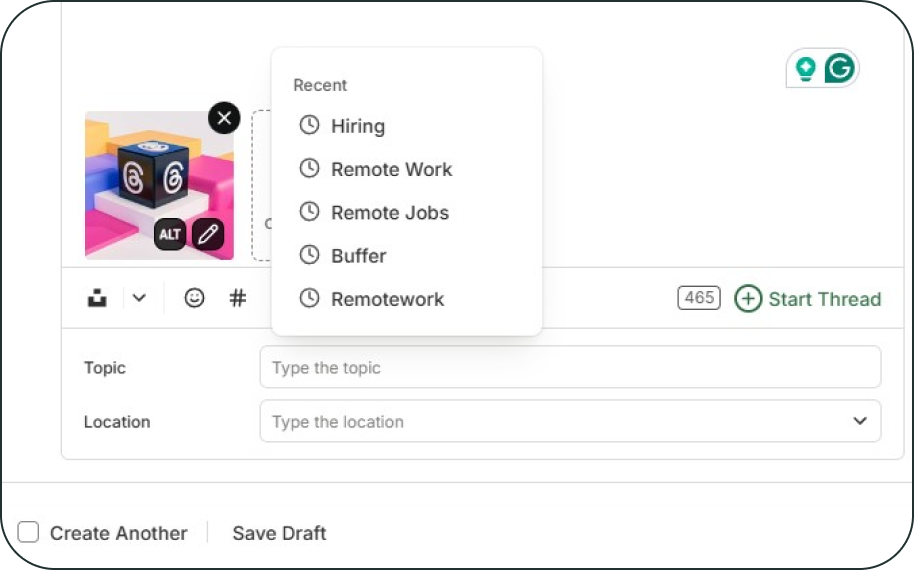Click Save Draft
Viewport: 914px width, 570px height.
[x=279, y=533]
